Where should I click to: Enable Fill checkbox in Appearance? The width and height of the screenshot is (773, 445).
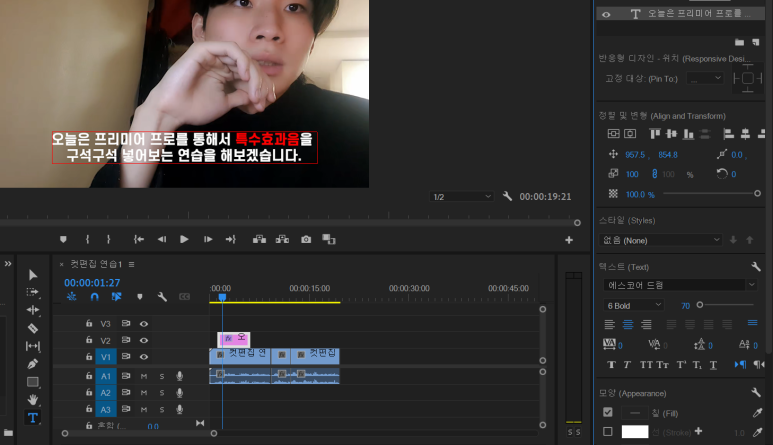point(608,412)
